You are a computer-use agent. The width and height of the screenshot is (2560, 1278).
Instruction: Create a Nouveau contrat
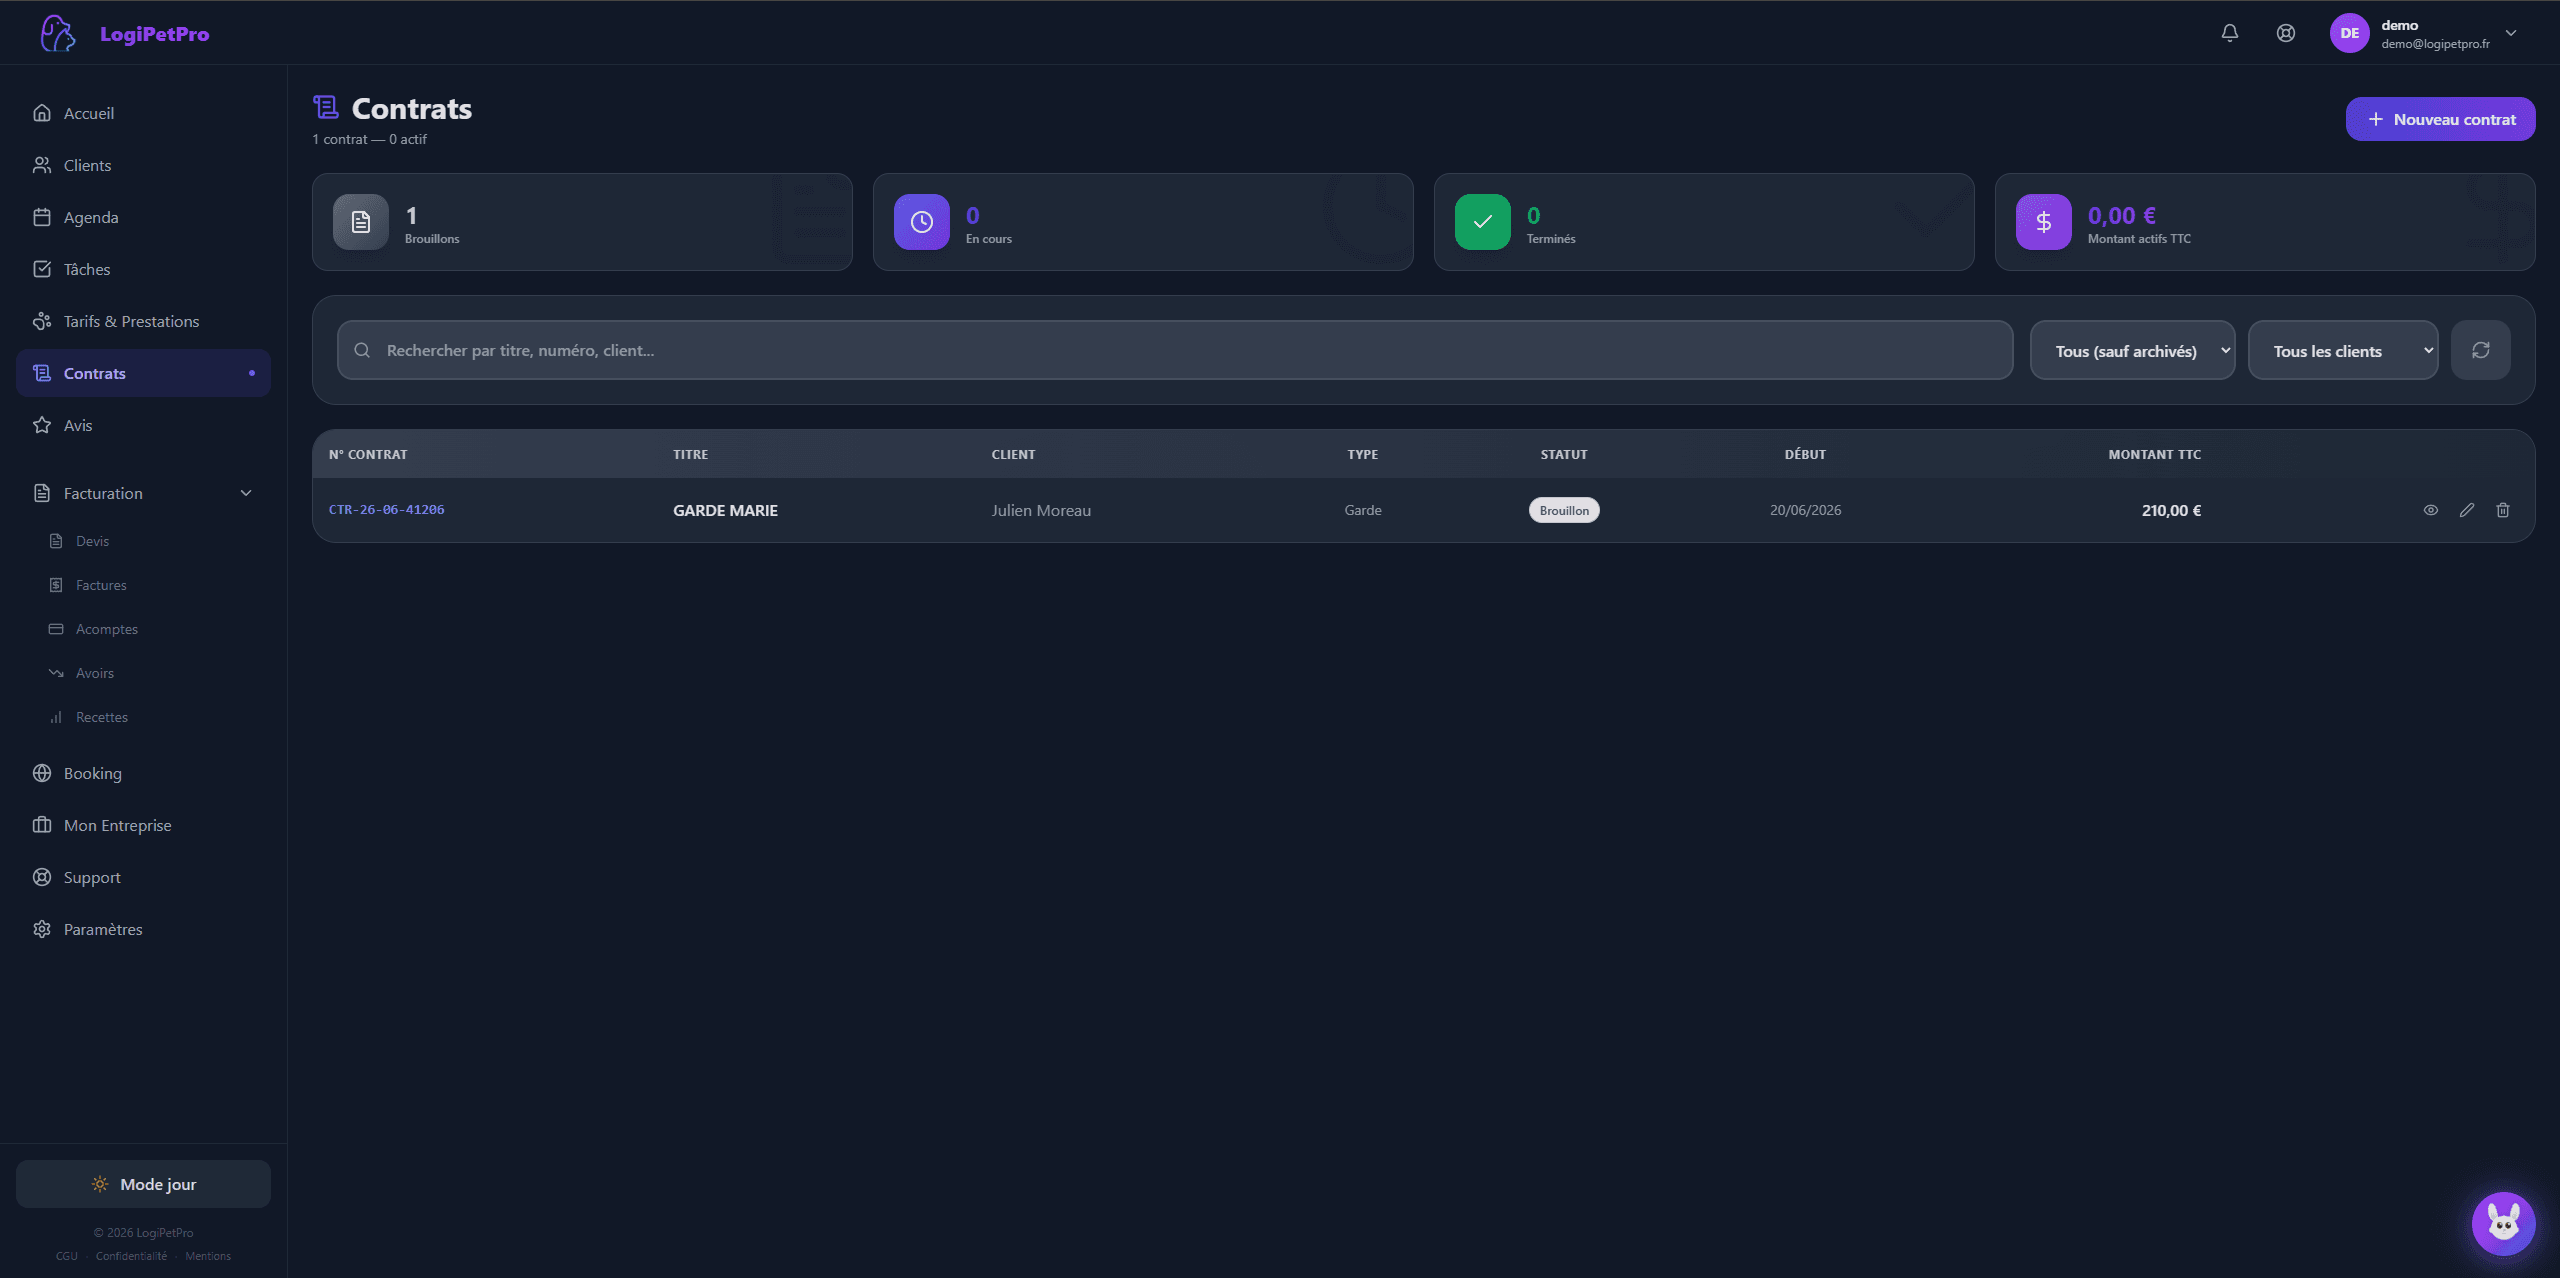(x=2440, y=119)
